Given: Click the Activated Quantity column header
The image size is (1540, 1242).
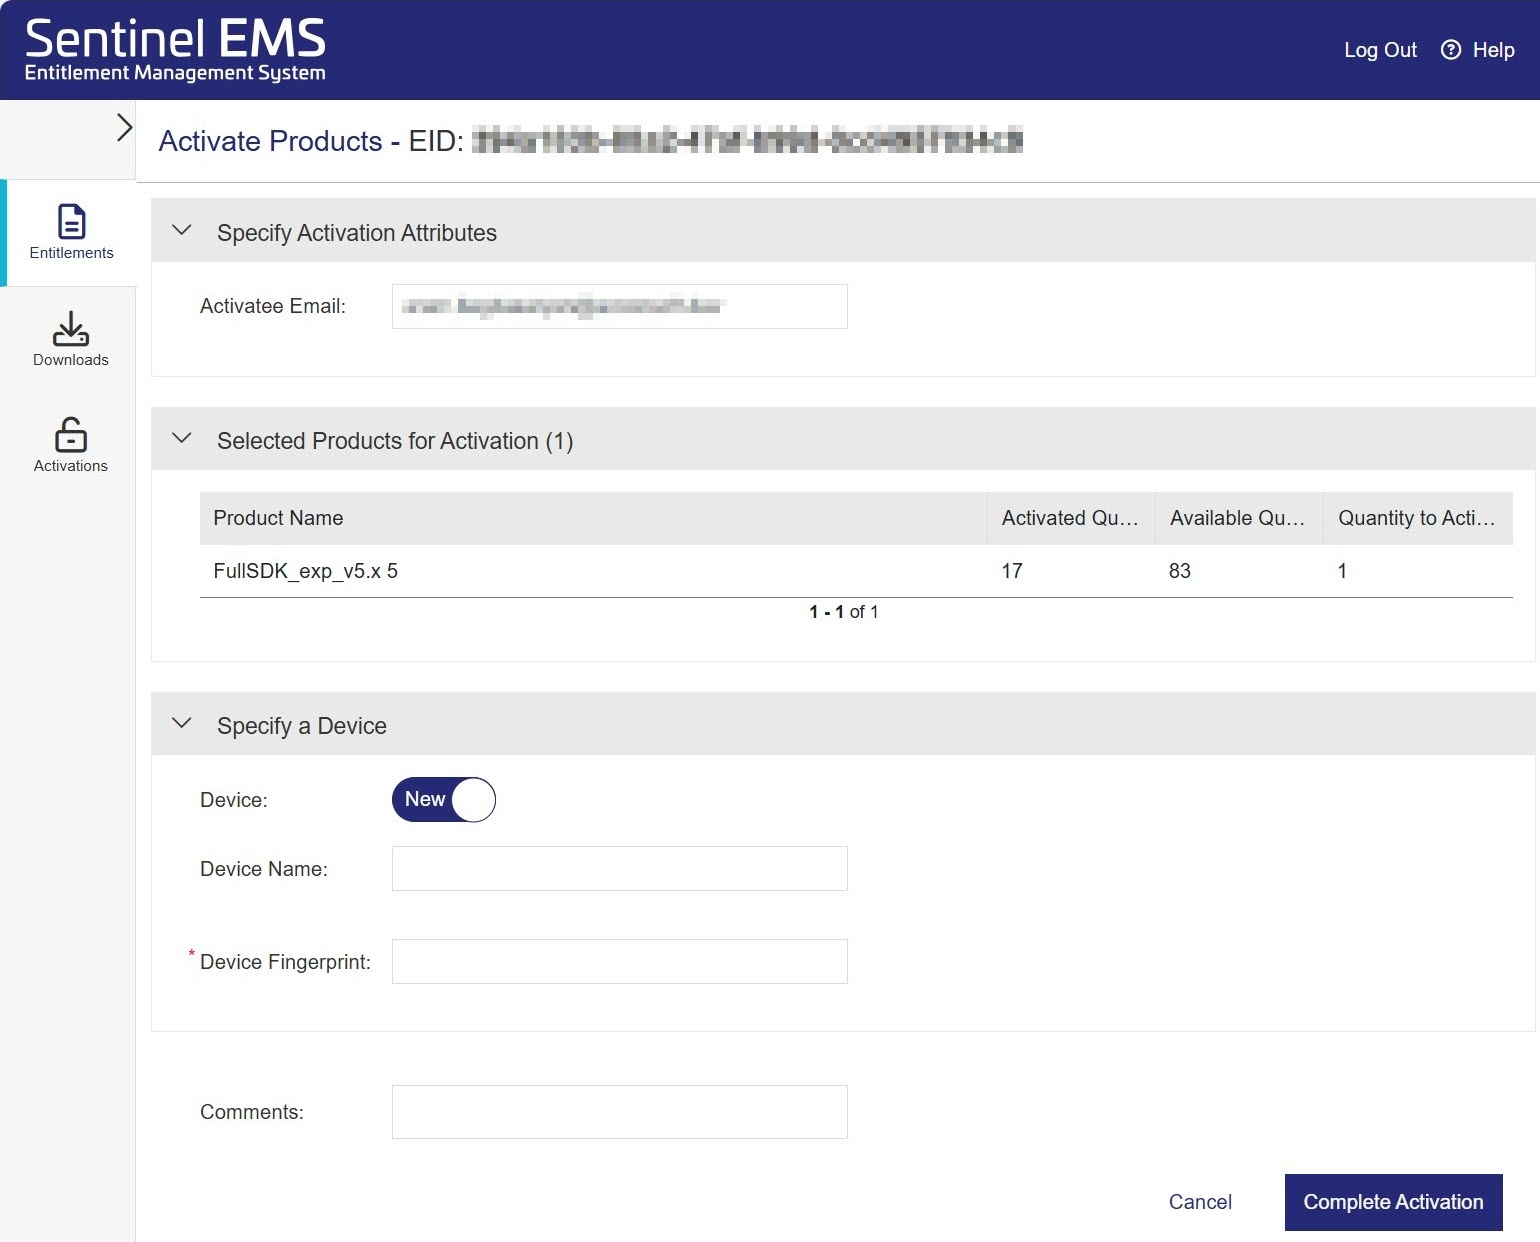Looking at the screenshot, I should coord(1070,518).
